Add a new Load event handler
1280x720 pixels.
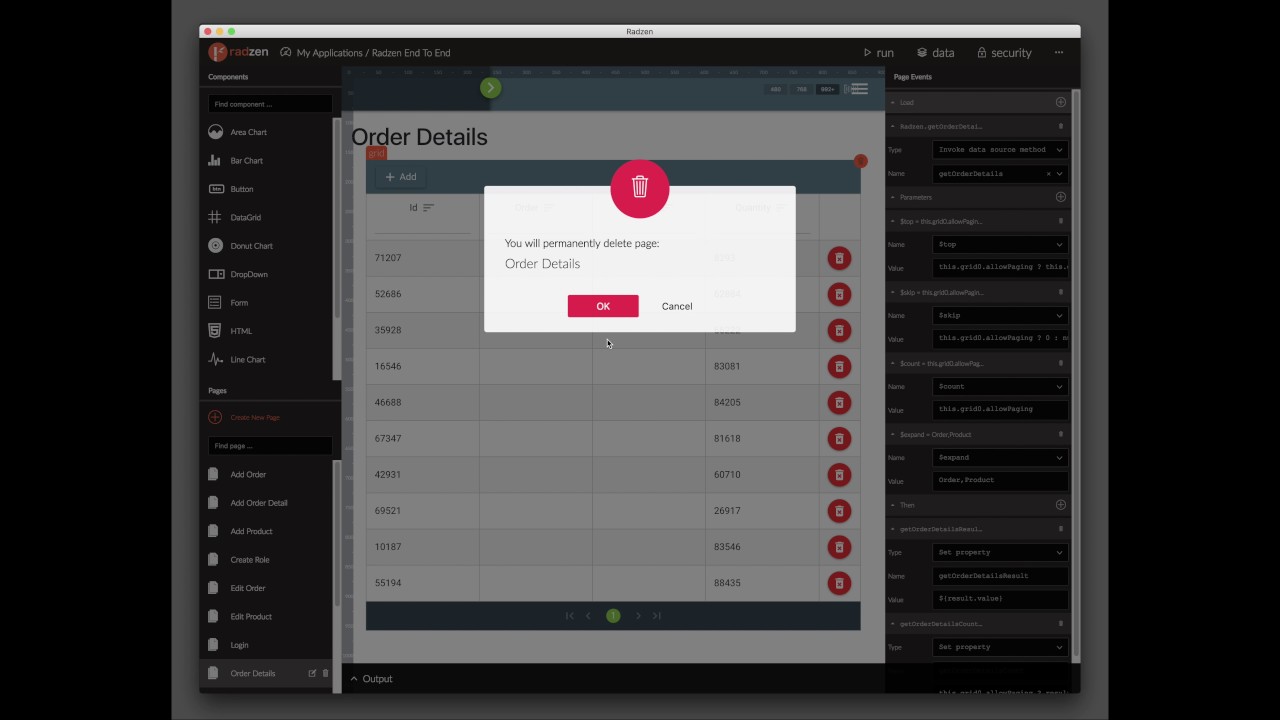click(1061, 102)
